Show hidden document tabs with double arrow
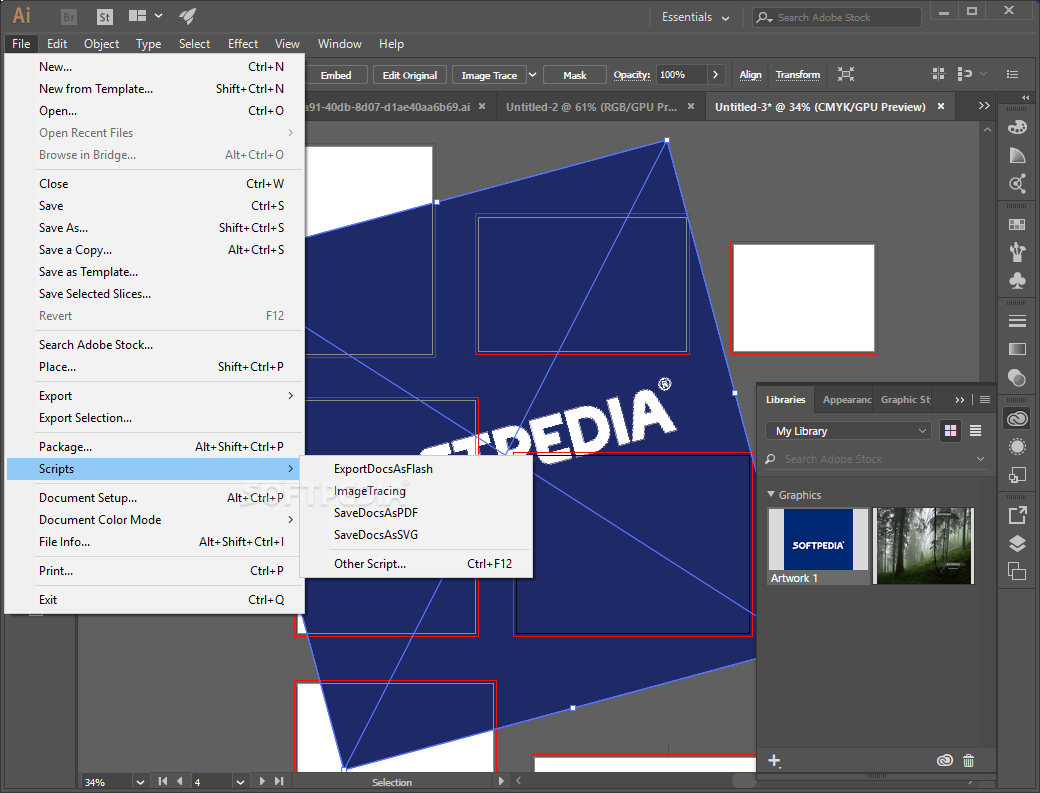 (x=984, y=106)
